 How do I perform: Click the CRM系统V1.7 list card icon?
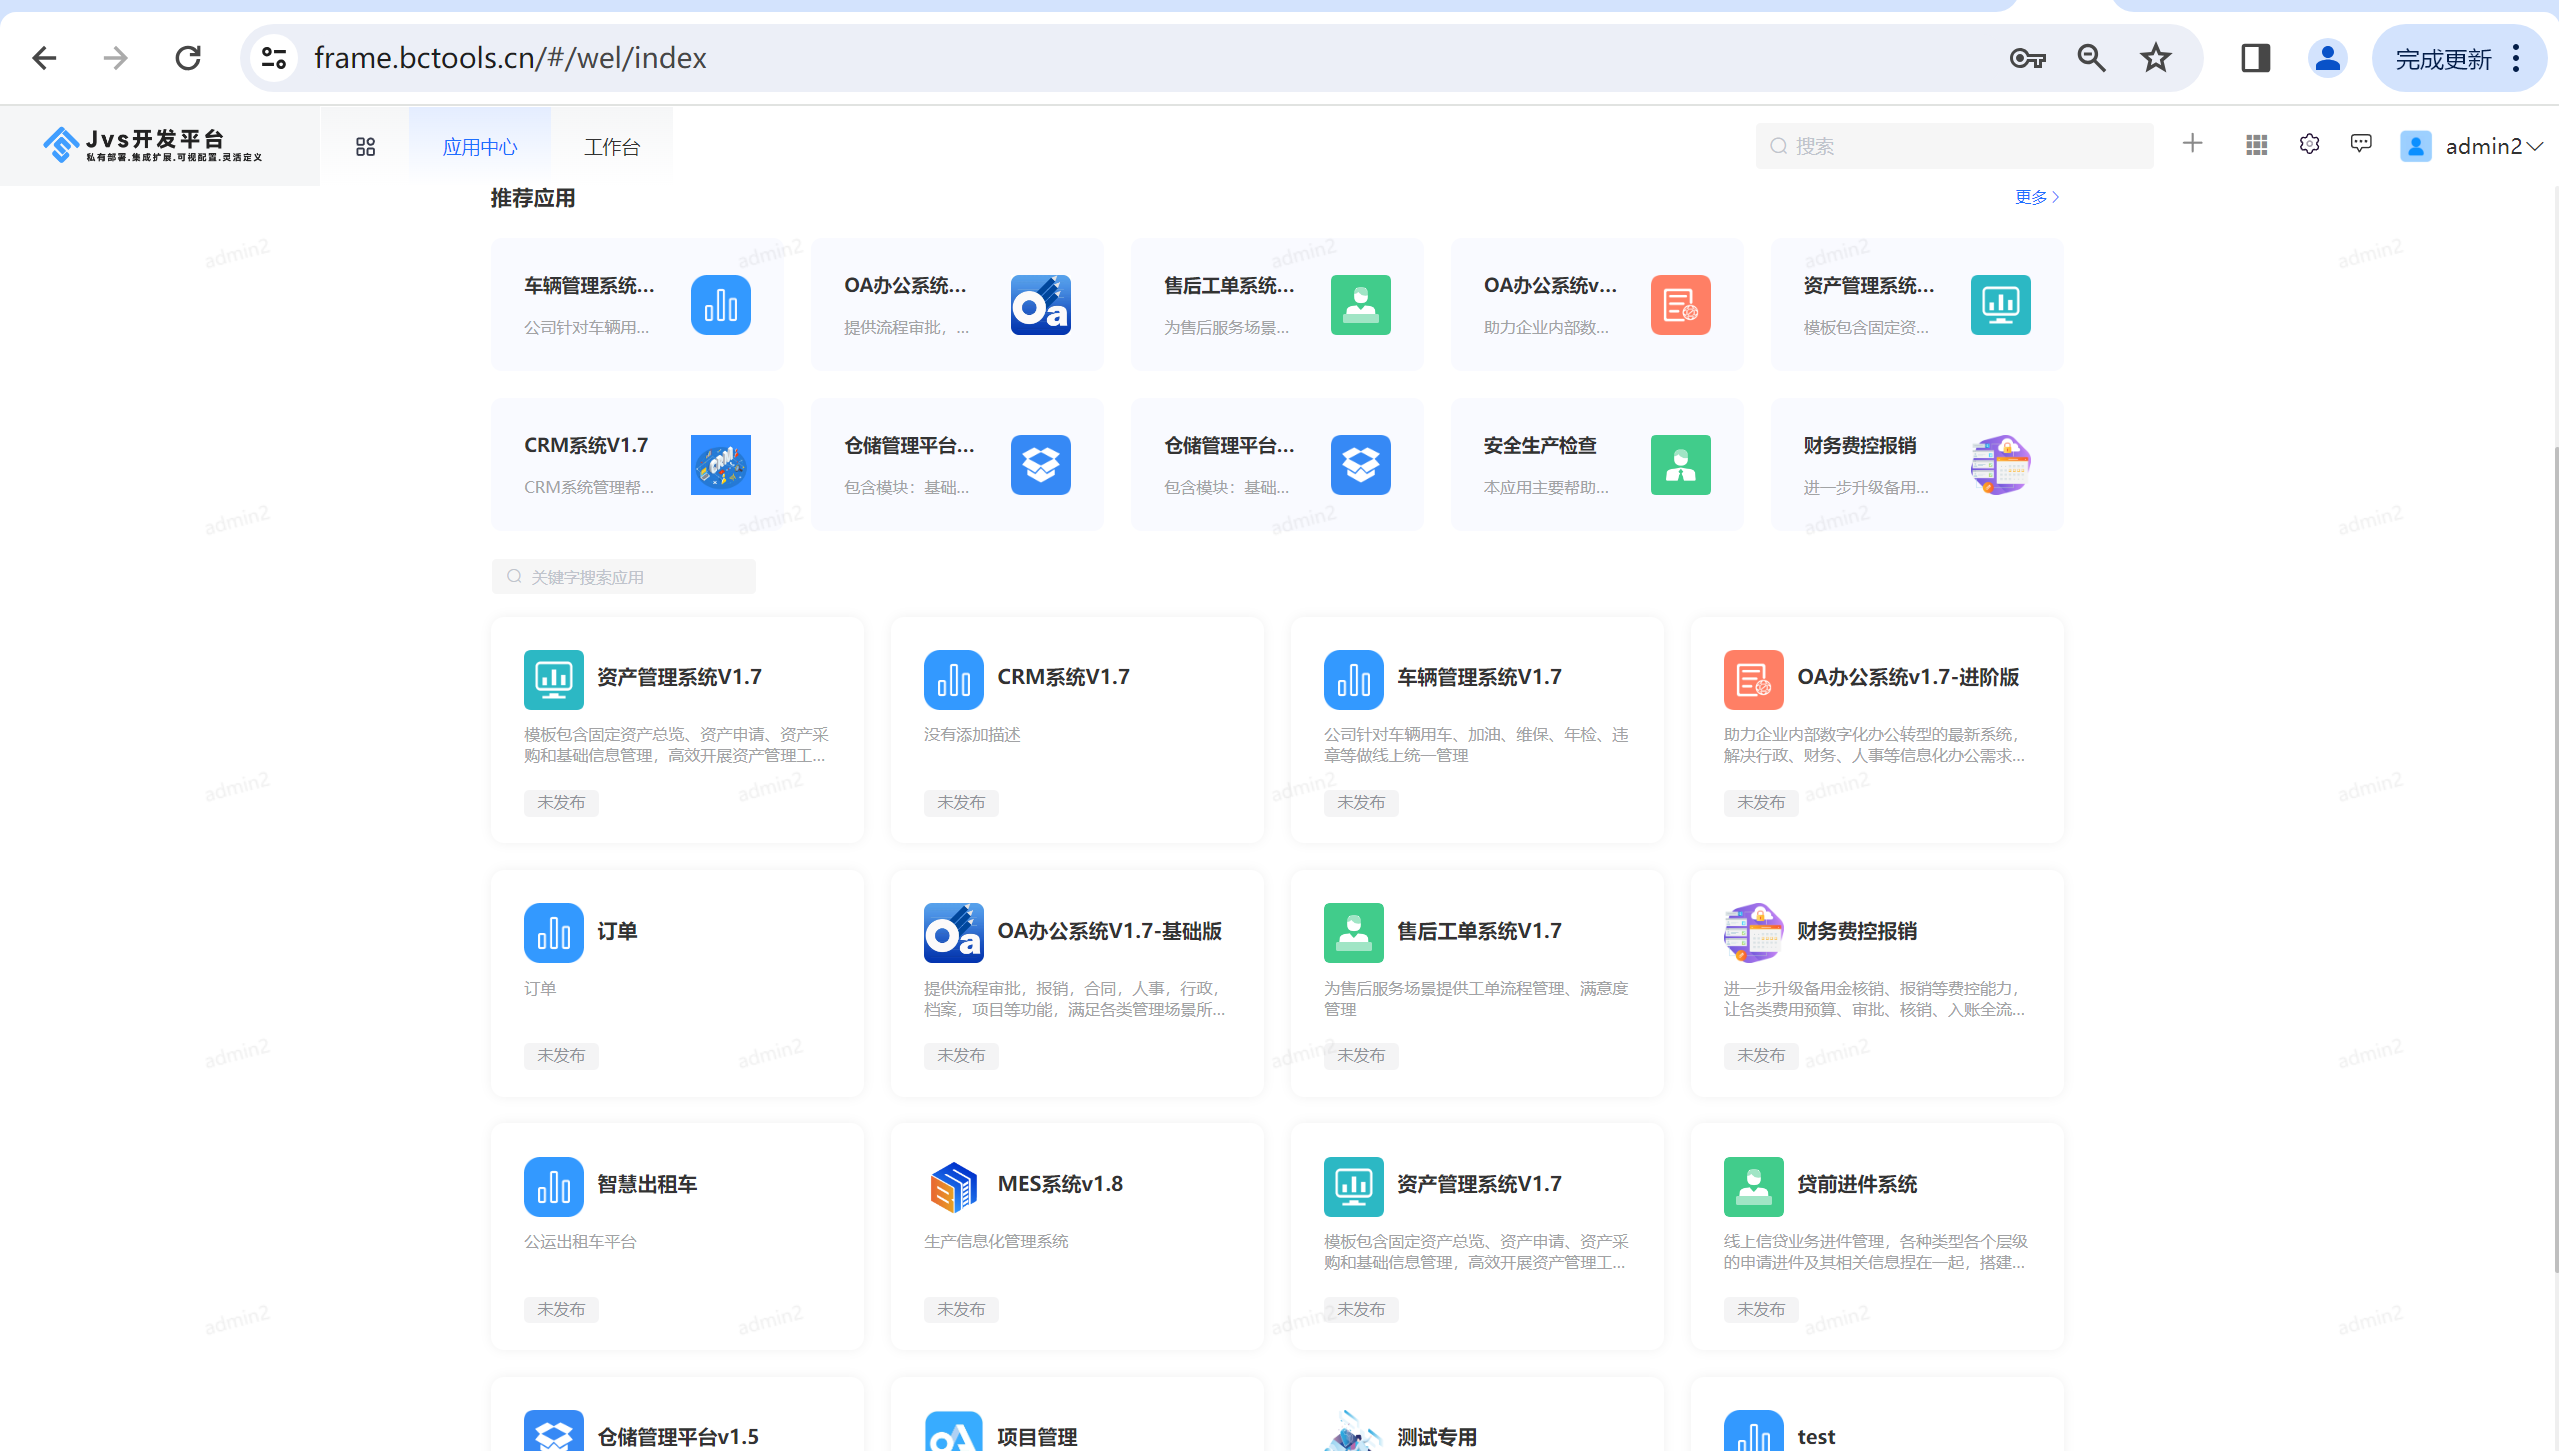954,679
